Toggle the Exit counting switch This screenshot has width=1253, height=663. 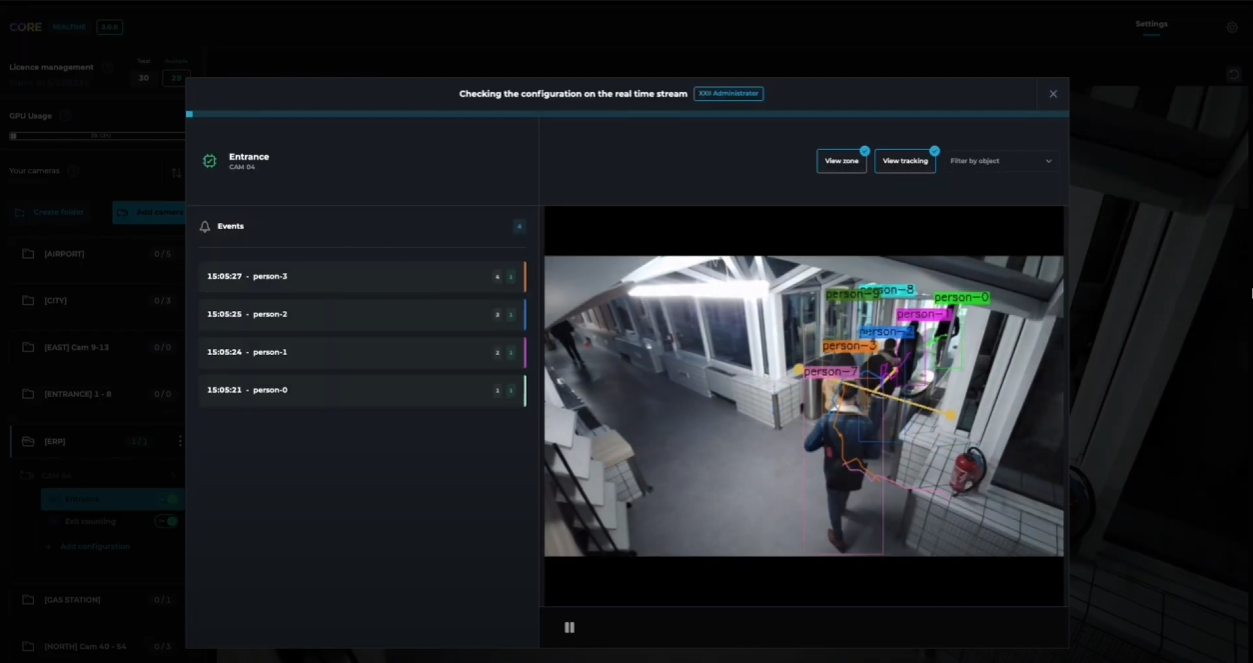click(167, 521)
